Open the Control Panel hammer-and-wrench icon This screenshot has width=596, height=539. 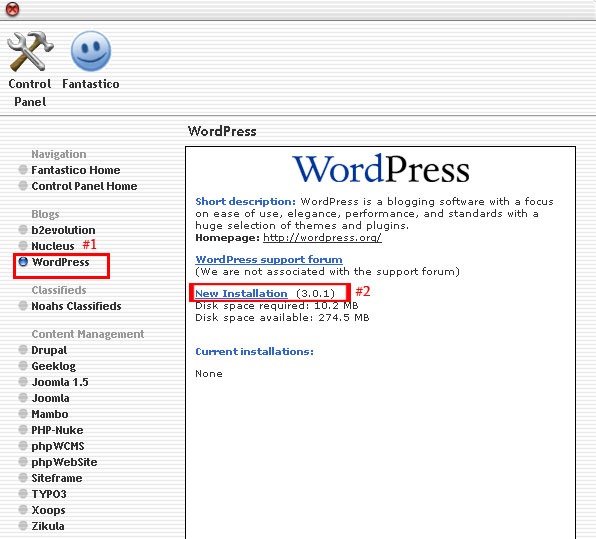(x=30, y=51)
